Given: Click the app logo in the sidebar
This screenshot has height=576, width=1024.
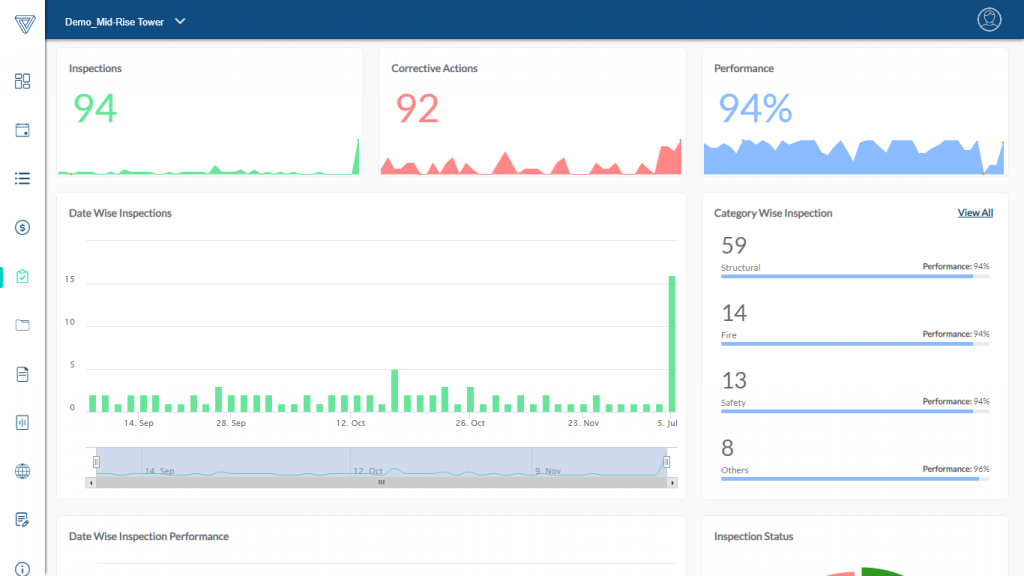Looking at the screenshot, I should (x=25, y=24).
